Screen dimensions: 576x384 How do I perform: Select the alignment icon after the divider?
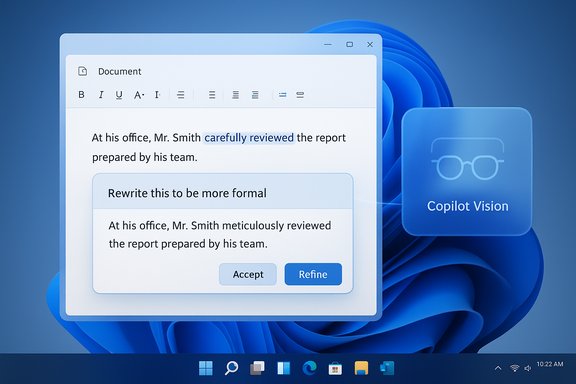[x=212, y=94]
